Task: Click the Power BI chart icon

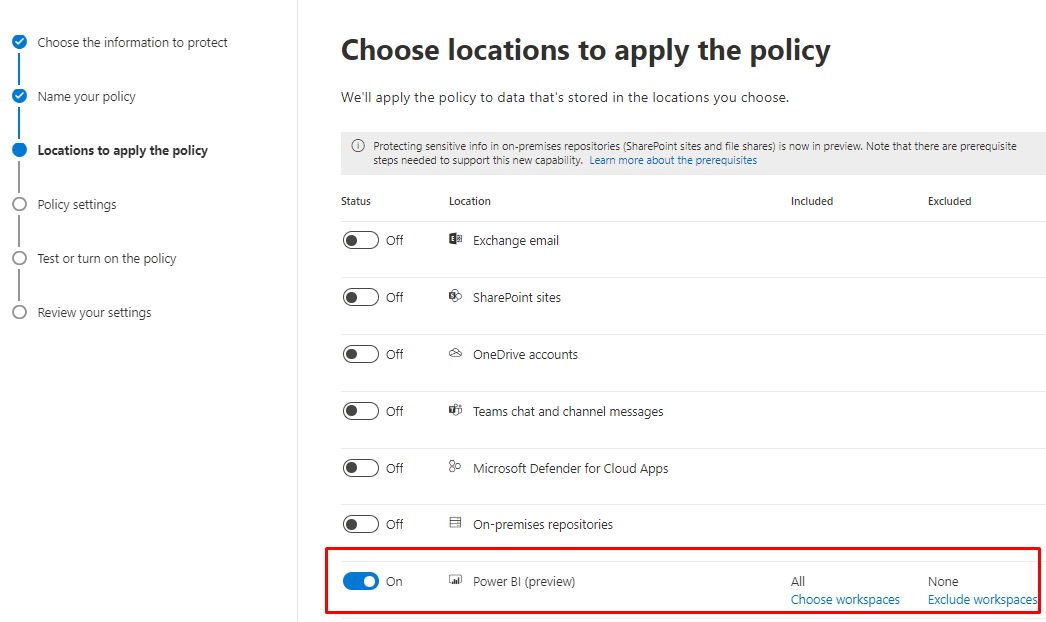Action: [455, 581]
